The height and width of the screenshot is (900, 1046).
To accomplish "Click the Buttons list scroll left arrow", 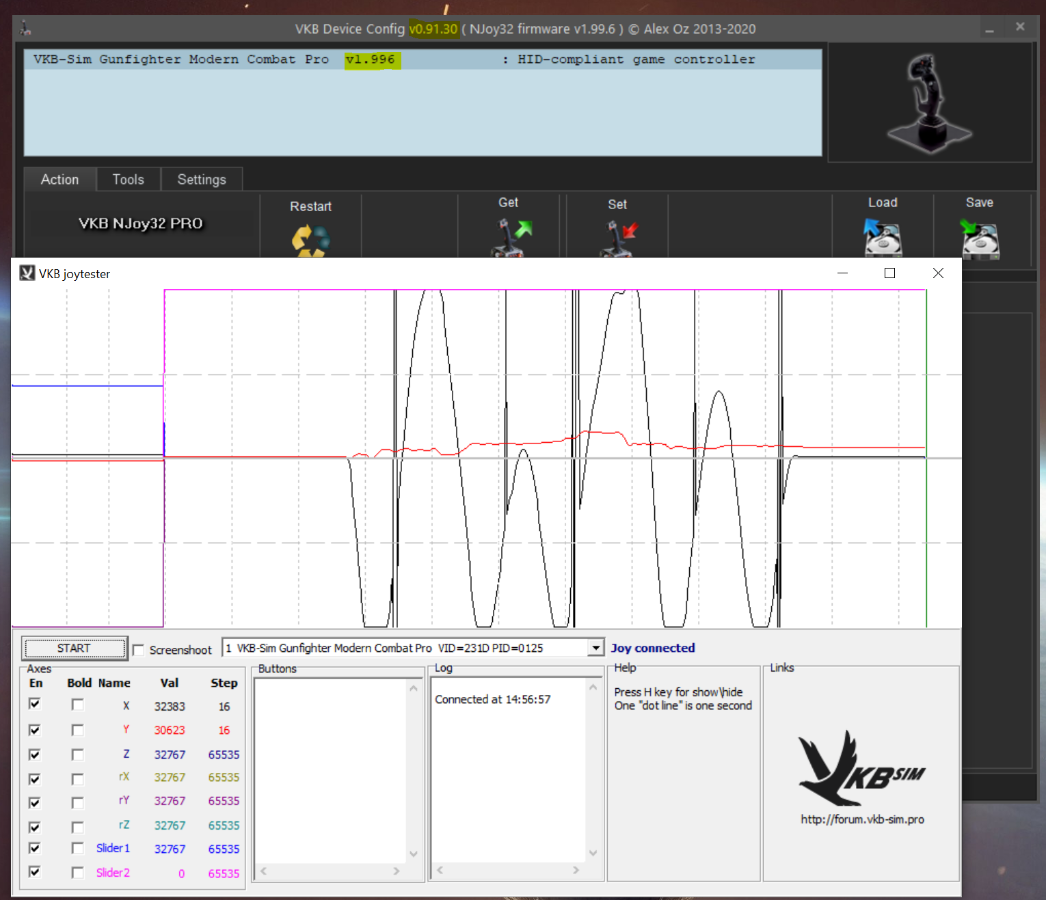I will [x=264, y=871].
